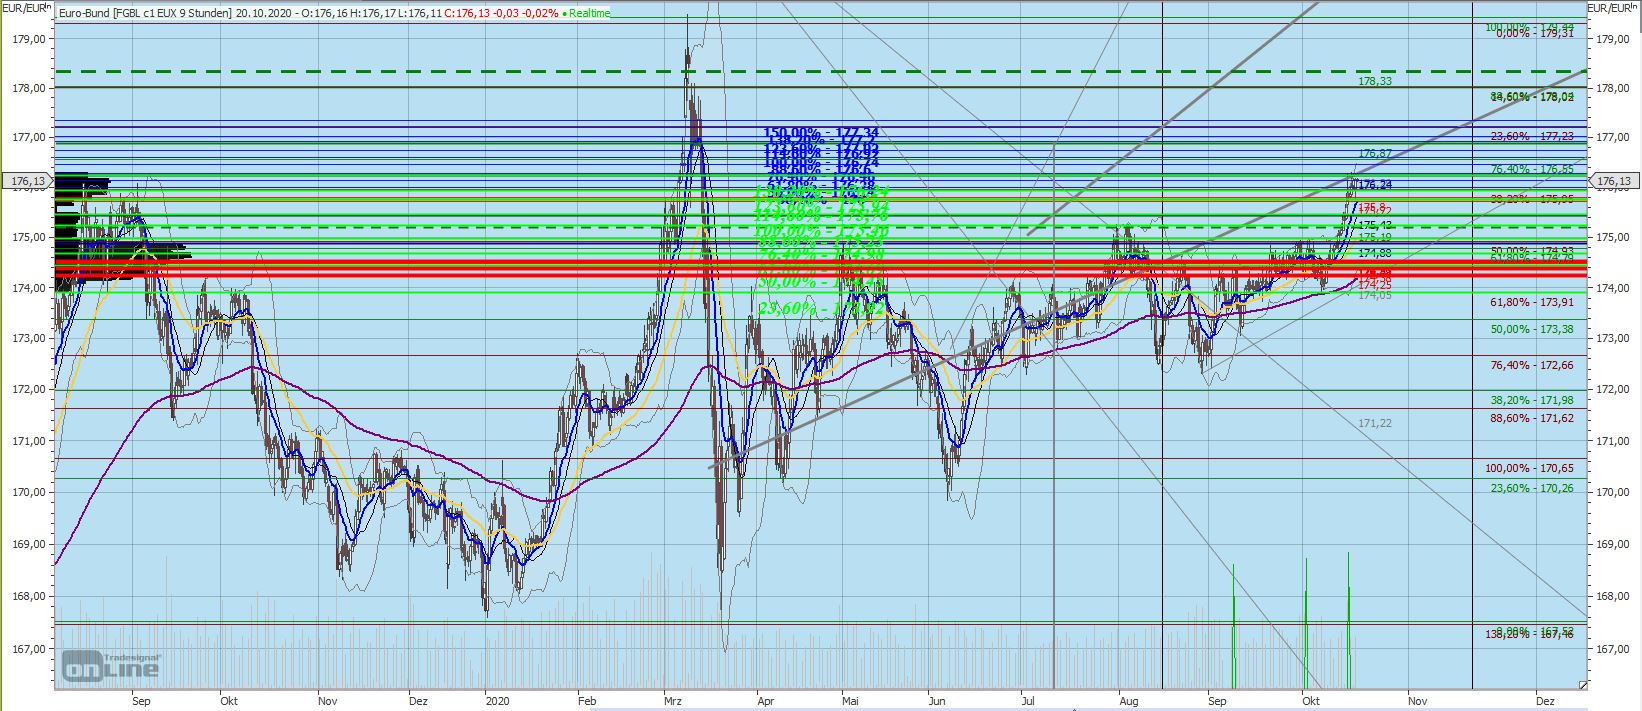Image resolution: width=1642 pixels, height=711 pixels.
Task: Select the 23,60% - 170,26 Fibonacci label
Action: point(1532,488)
